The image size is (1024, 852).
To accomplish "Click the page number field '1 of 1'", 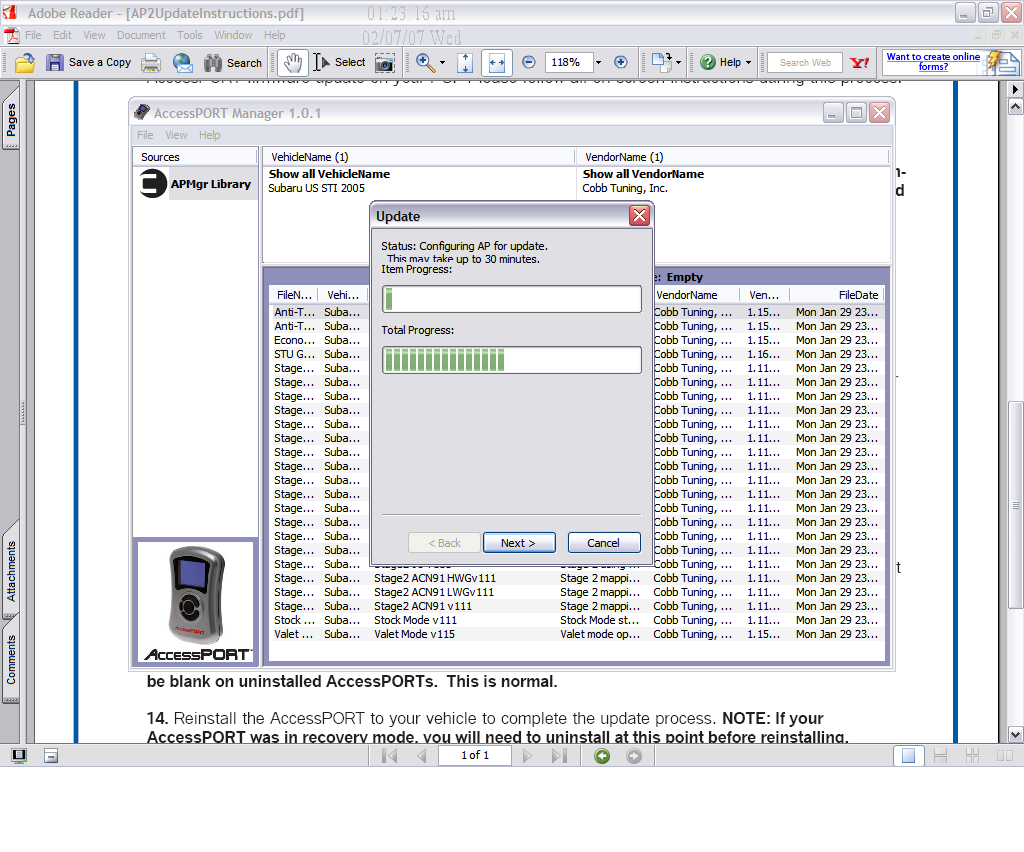I will [475, 755].
